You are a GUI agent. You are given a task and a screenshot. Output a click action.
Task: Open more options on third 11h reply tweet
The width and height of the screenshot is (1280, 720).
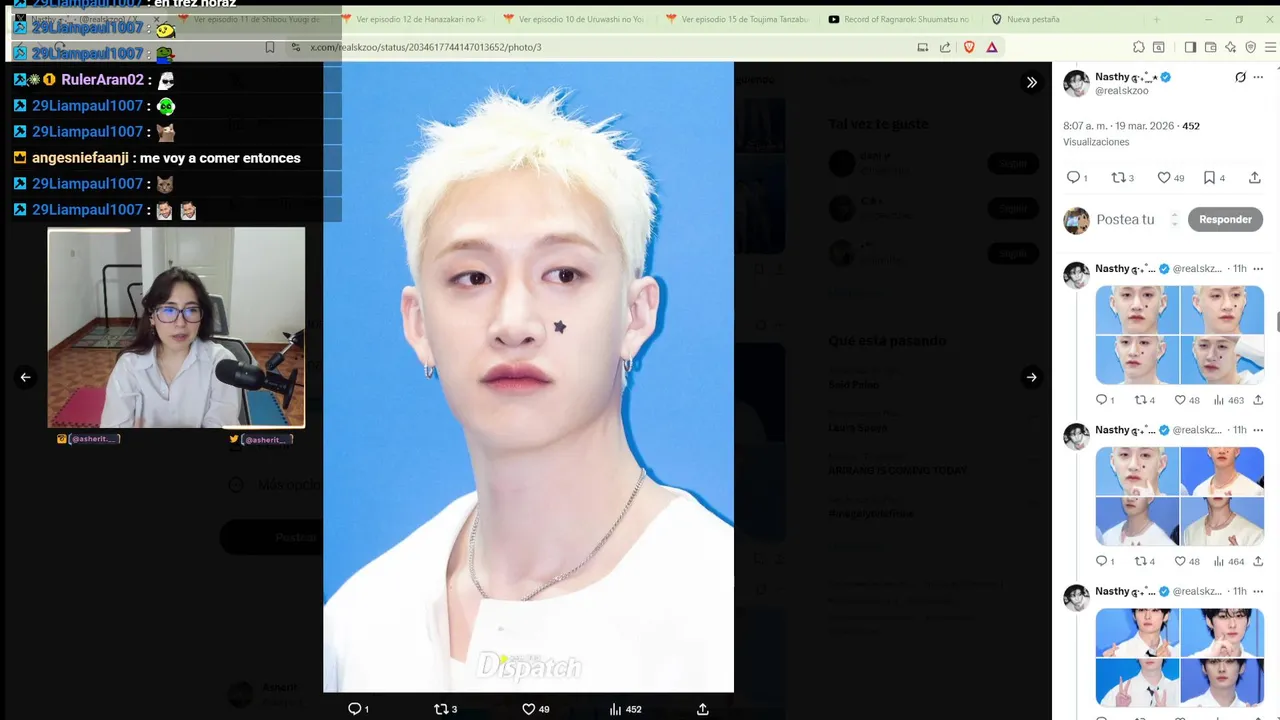click(1258, 591)
